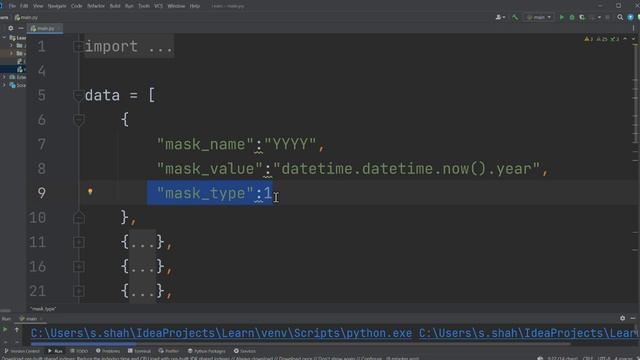The image size is (640, 360).
Task: Rerun main using the green arrow in Run panel
Action: click(x=5, y=329)
